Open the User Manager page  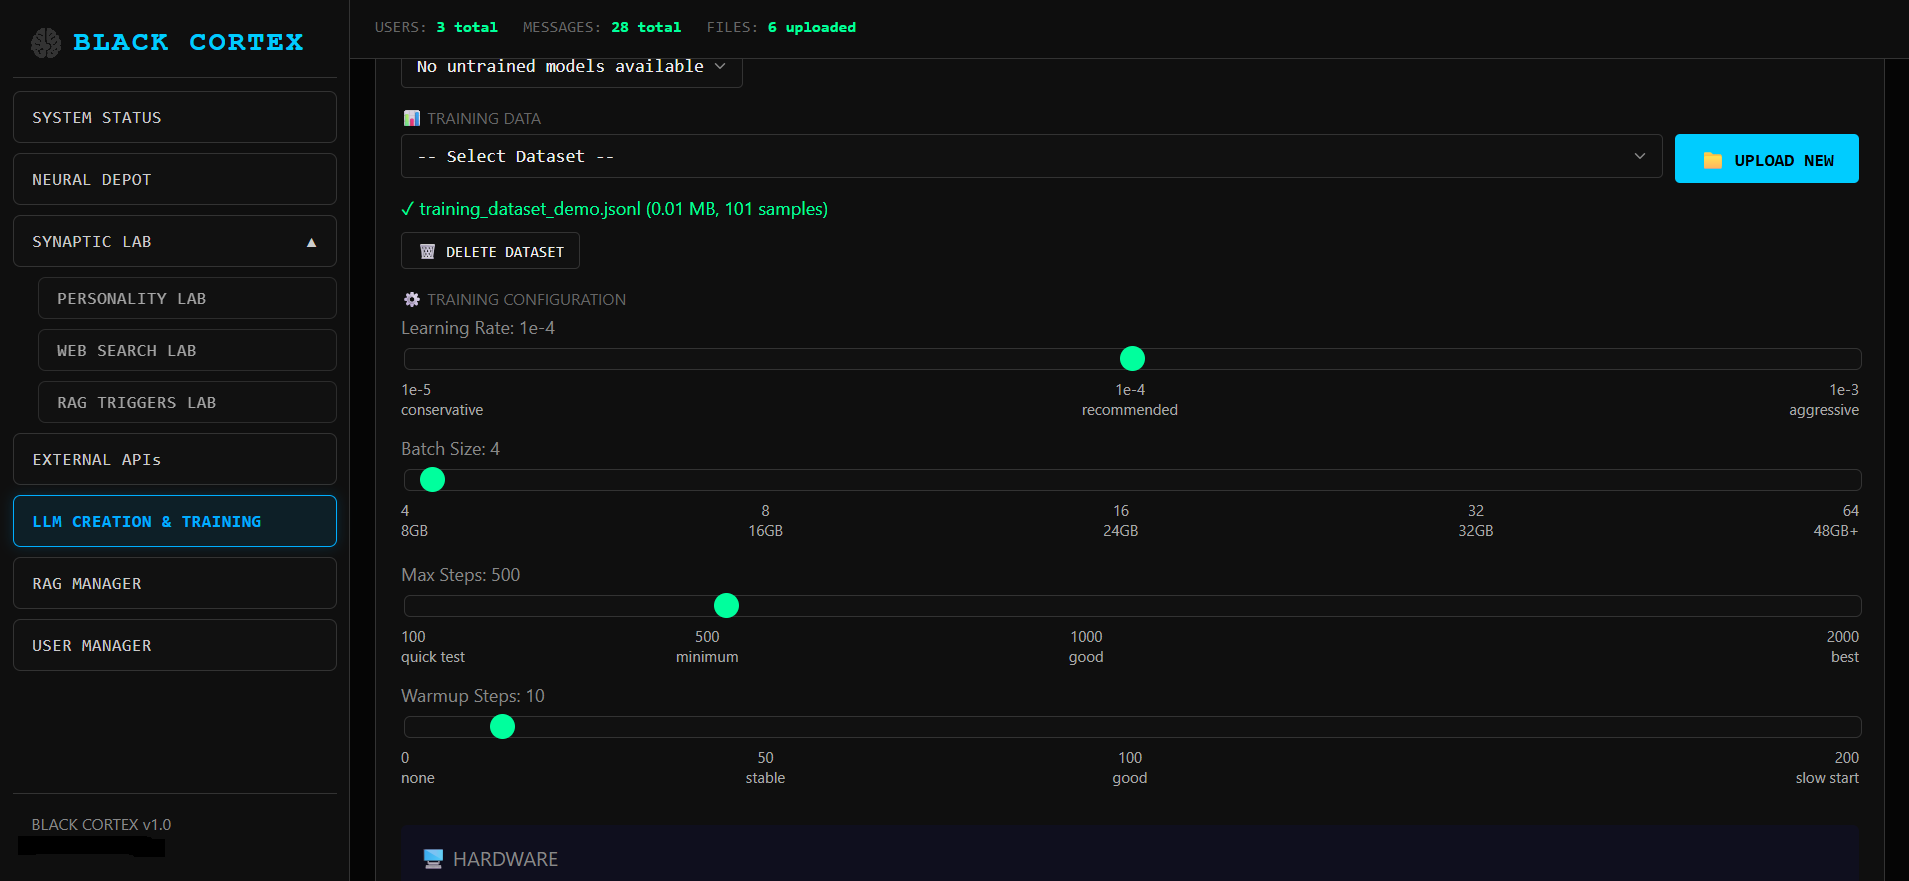(175, 646)
